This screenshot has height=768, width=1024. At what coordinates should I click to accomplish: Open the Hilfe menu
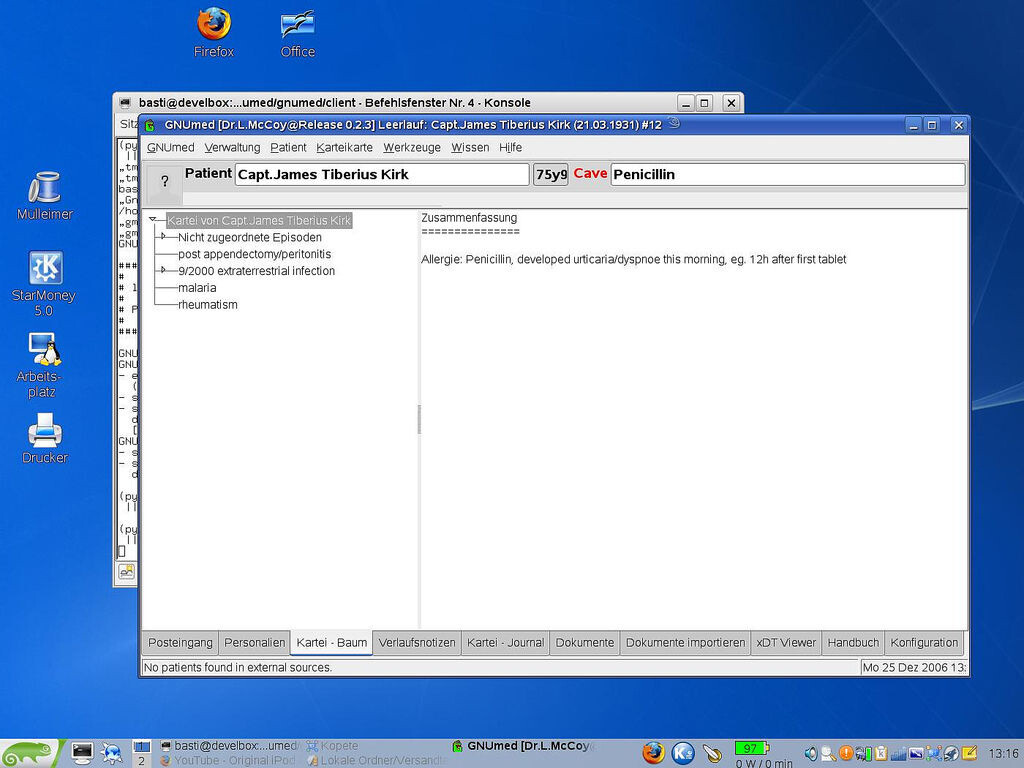click(x=511, y=148)
